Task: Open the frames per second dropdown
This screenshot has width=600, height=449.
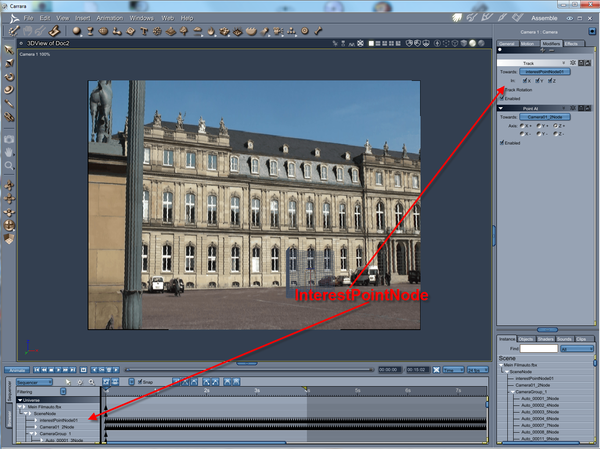Action: click(x=478, y=370)
